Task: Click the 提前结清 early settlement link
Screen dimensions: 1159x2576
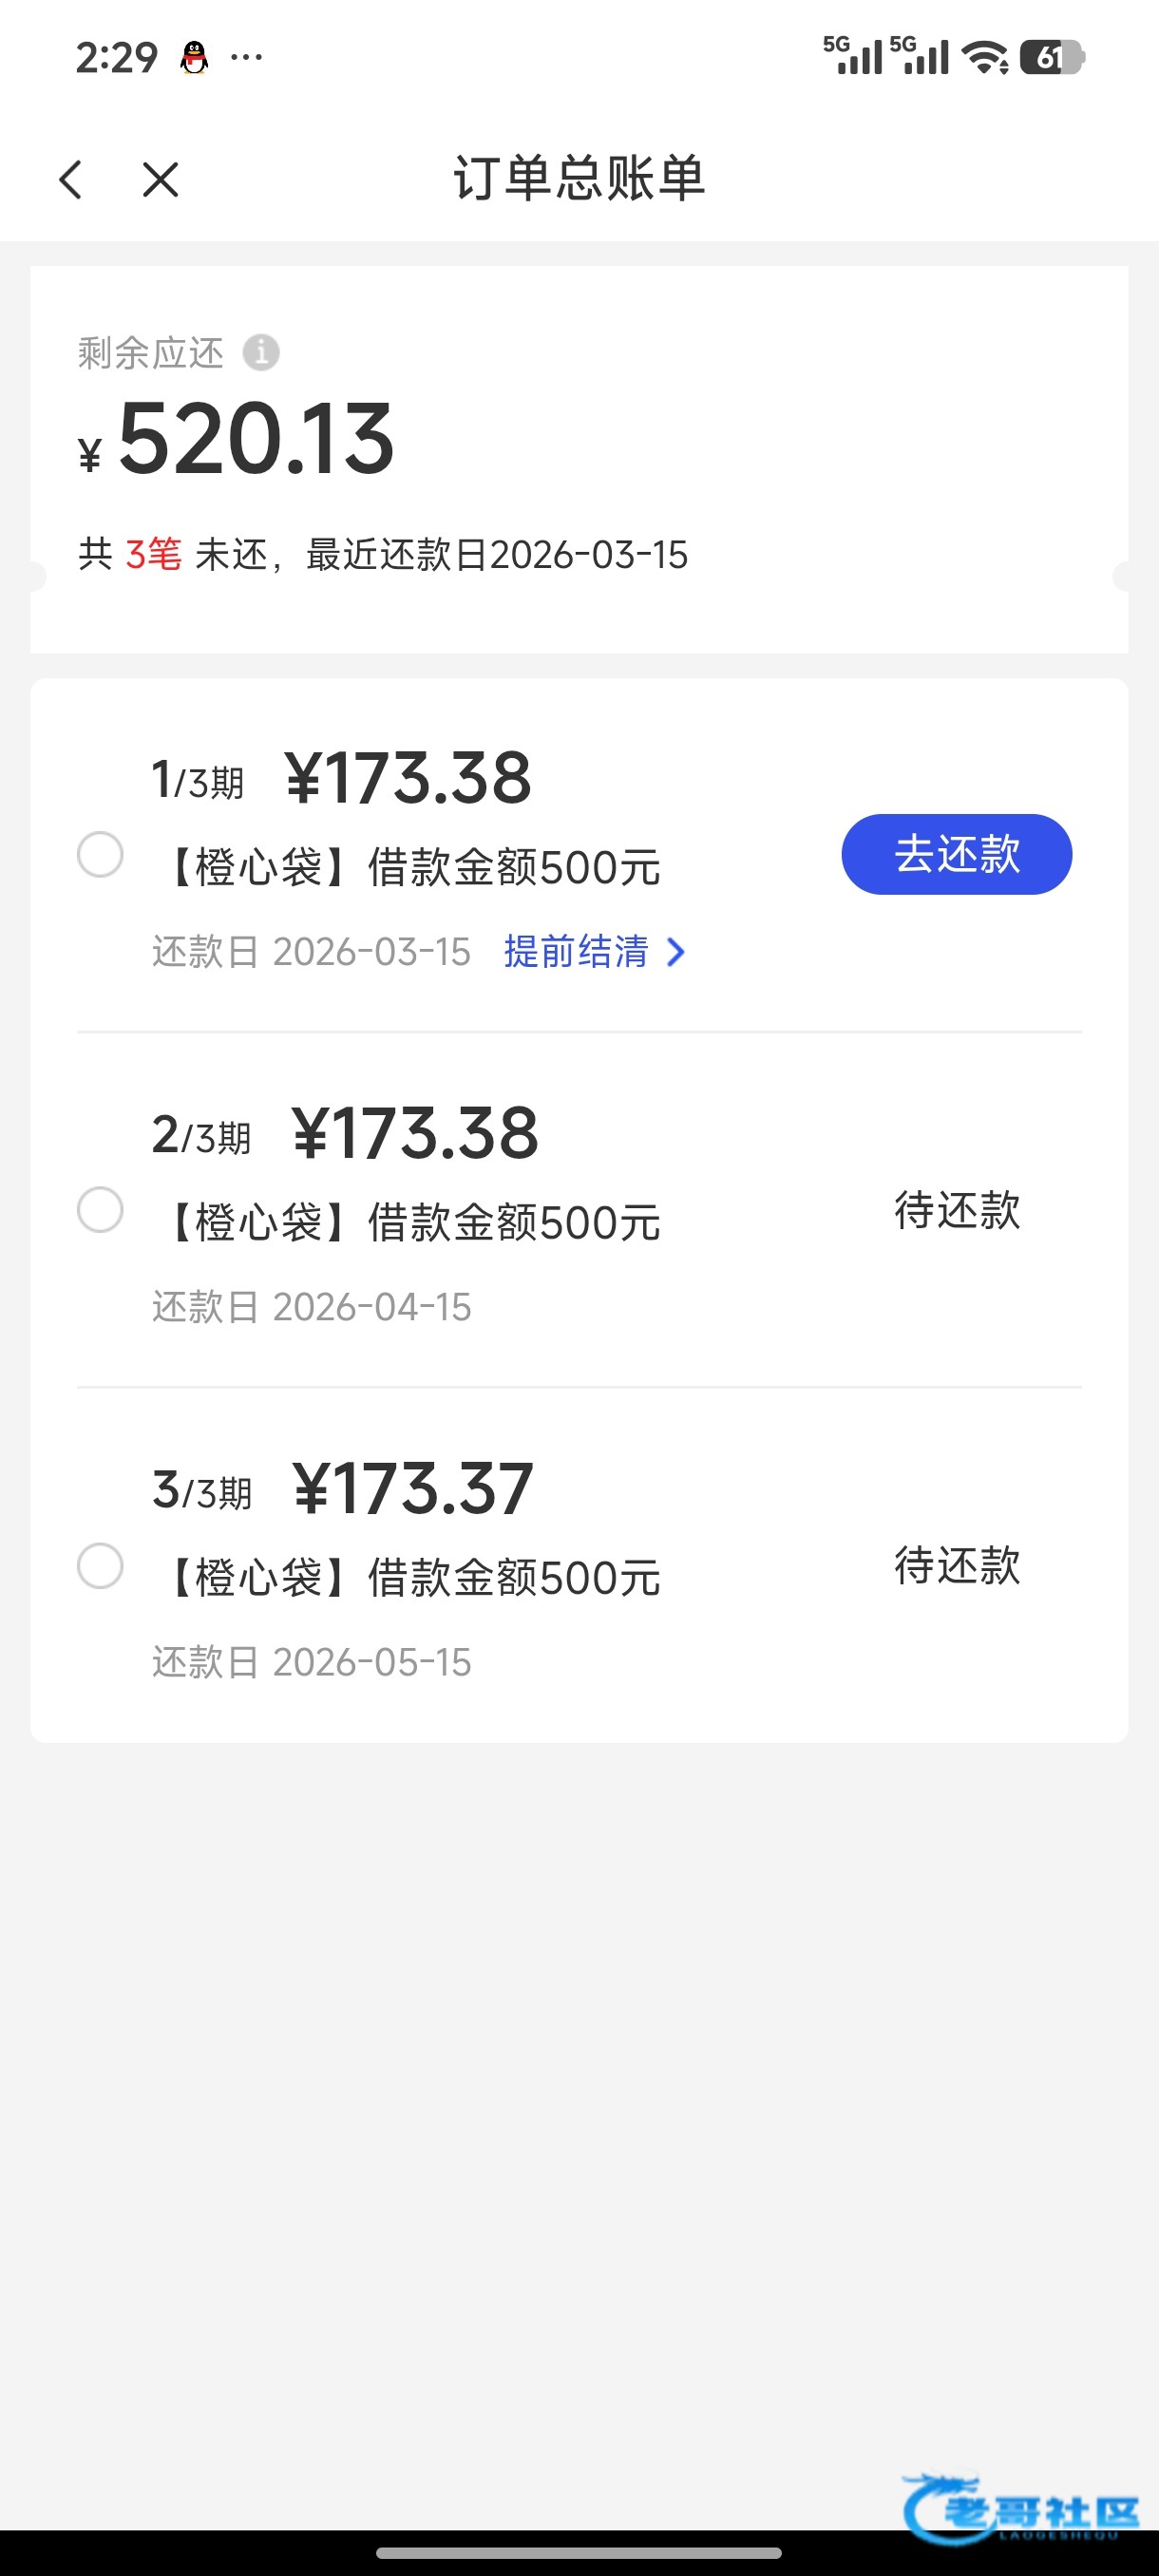Action: pyautogui.click(x=576, y=951)
